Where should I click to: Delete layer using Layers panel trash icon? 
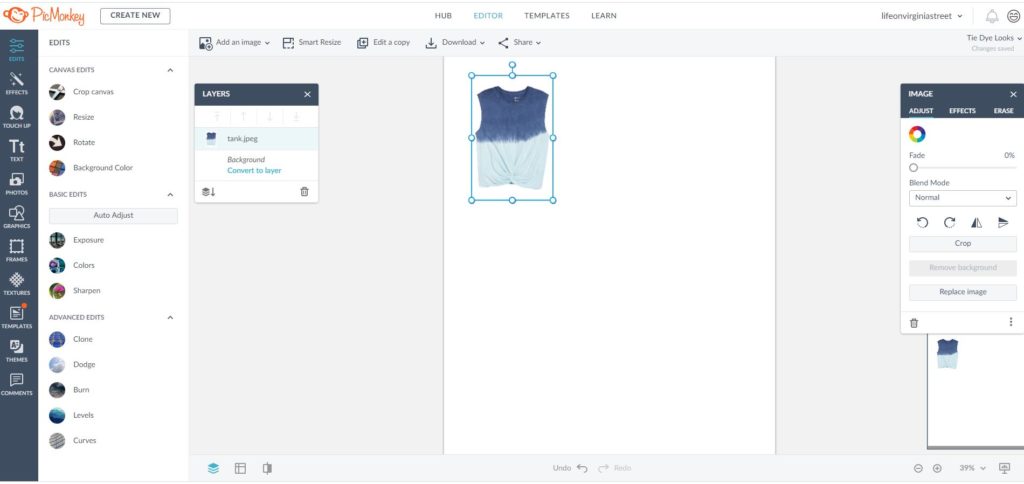coord(304,191)
